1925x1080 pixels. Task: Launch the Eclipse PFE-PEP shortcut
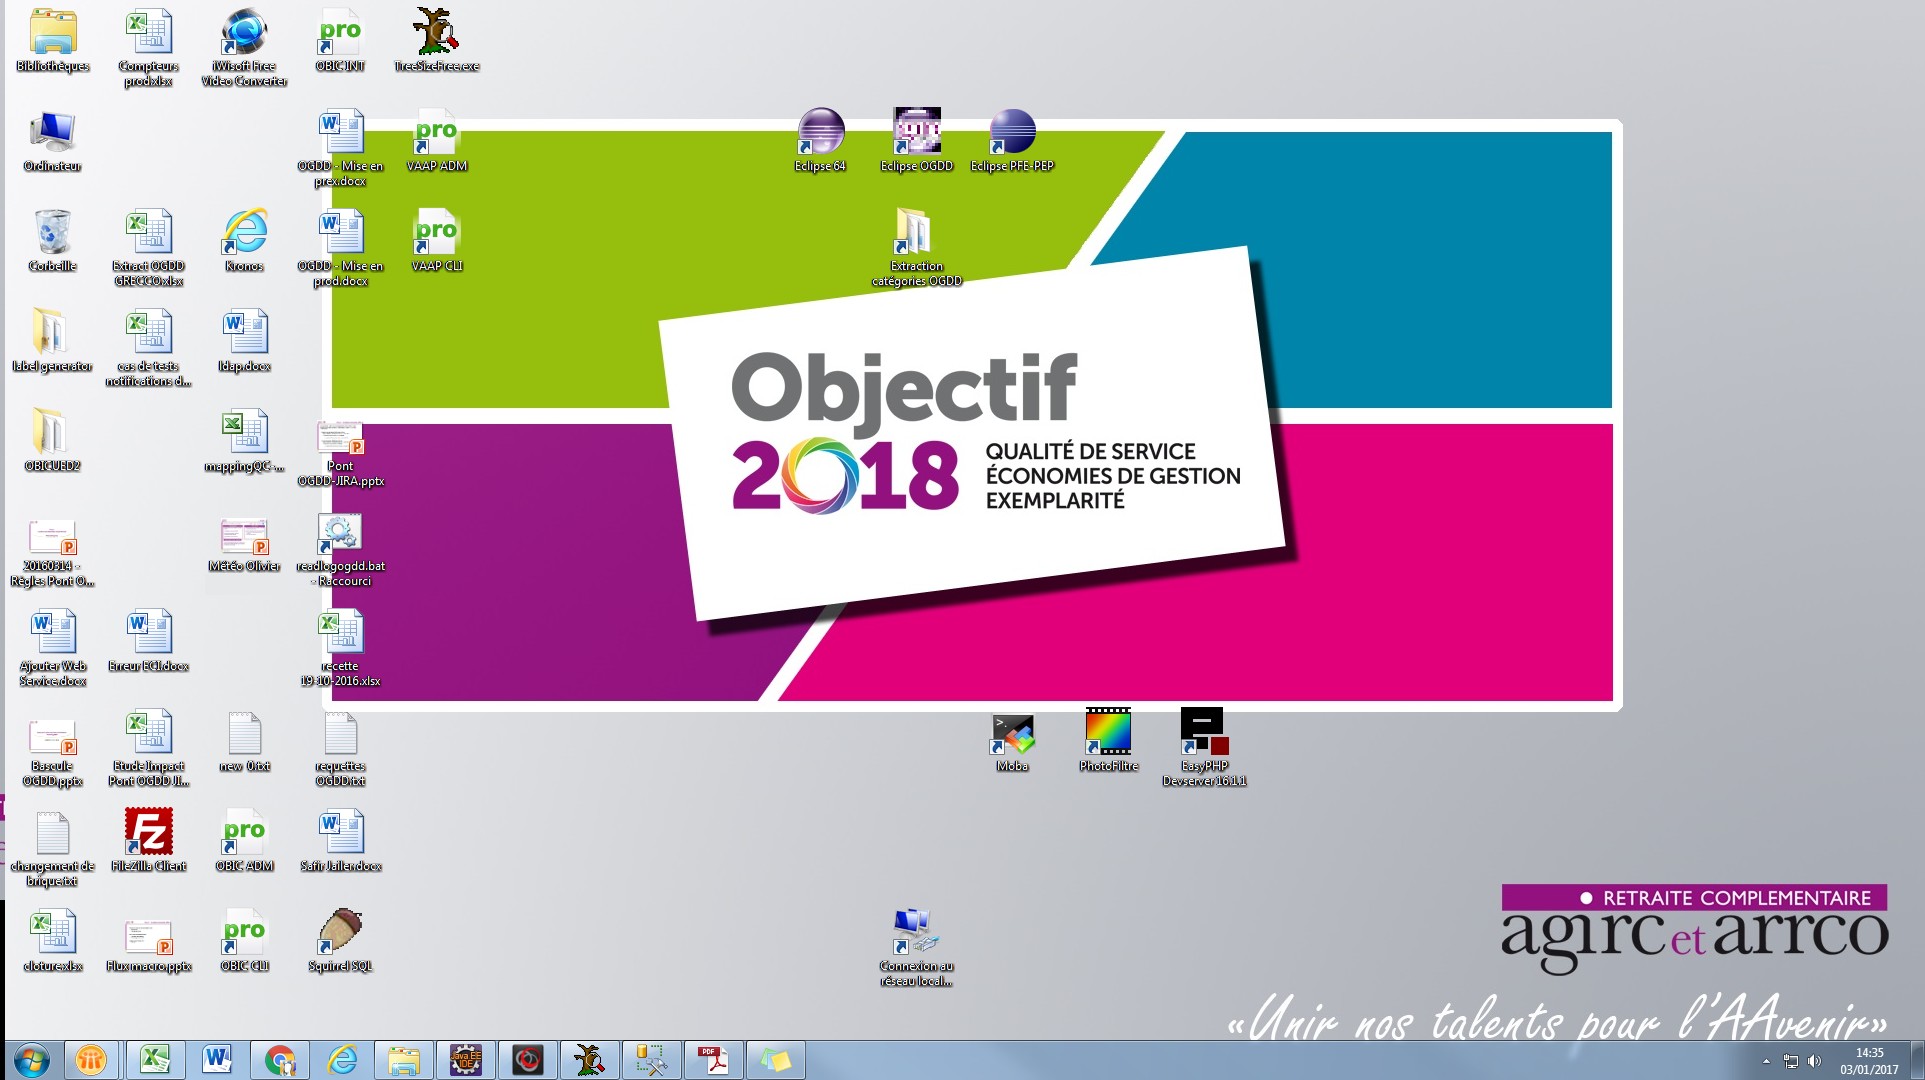pos(1012,141)
